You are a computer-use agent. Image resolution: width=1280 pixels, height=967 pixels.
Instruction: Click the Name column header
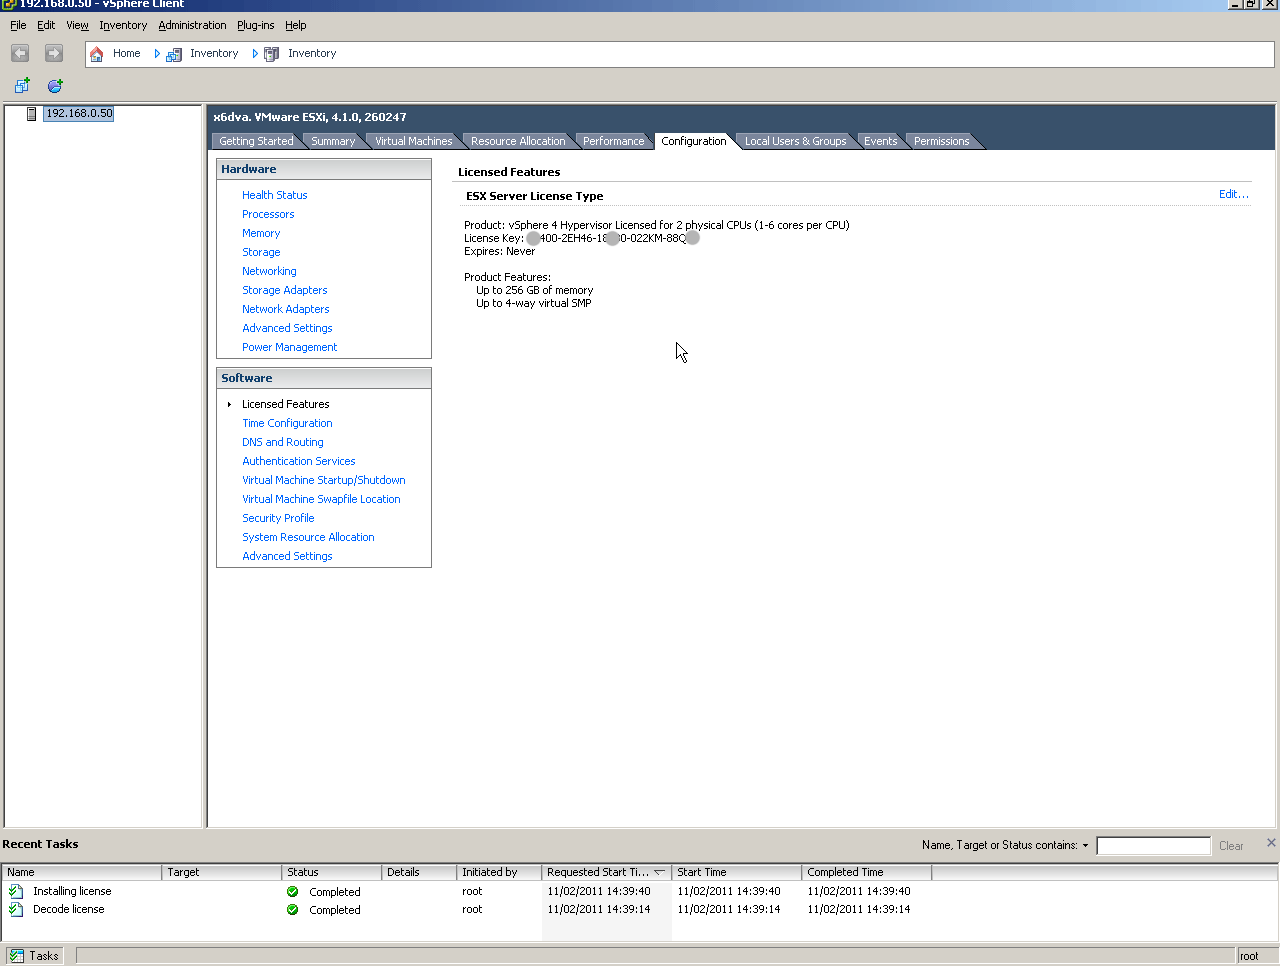[x=82, y=872]
